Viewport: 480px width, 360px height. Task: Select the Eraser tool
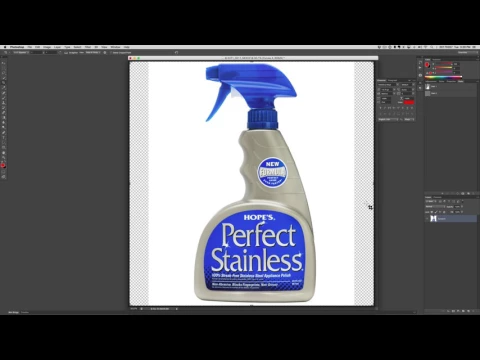point(4,113)
